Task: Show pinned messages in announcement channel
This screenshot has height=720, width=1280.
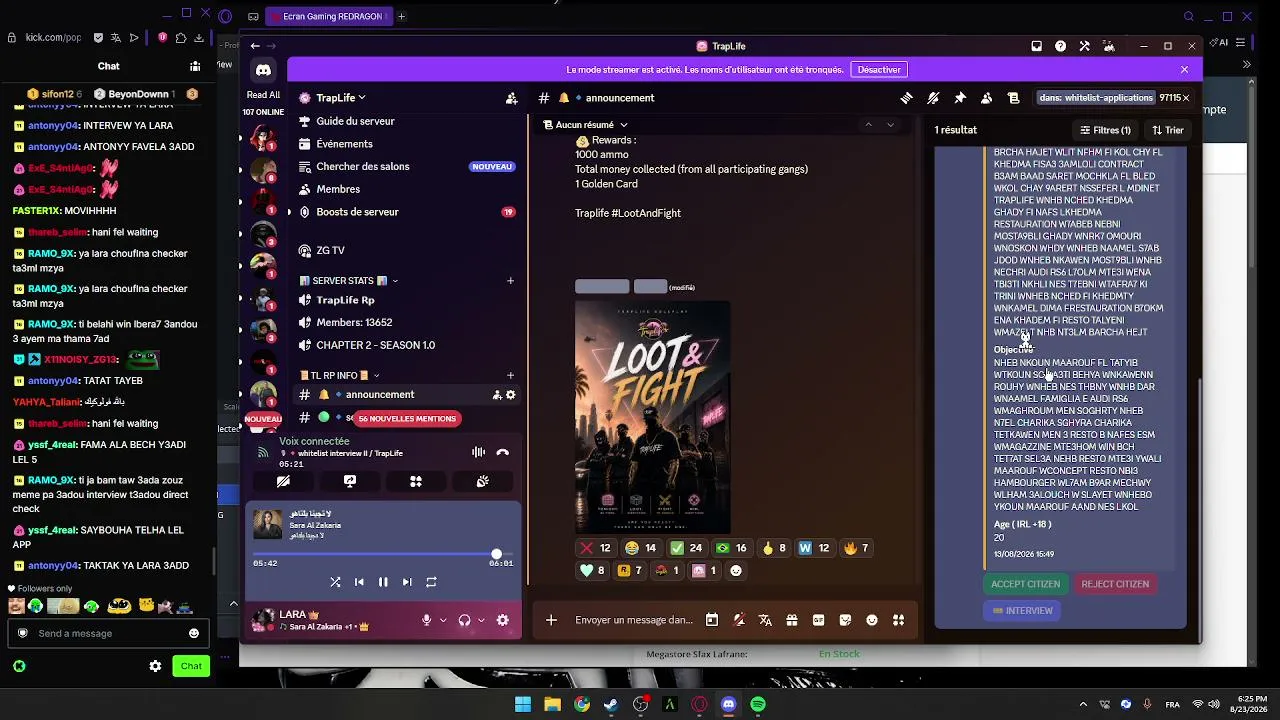Action: tap(960, 98)
